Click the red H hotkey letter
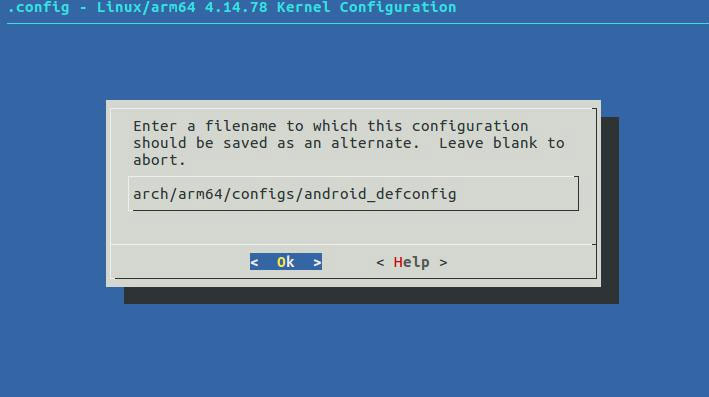Screen dimensions: 709x397 click(398, 262)
